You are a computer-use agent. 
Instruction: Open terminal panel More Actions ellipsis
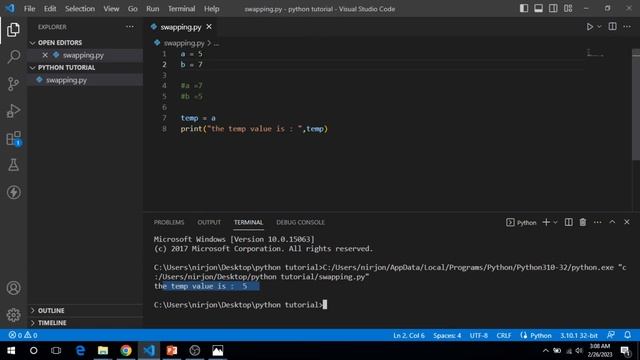[x=598, y=222]
